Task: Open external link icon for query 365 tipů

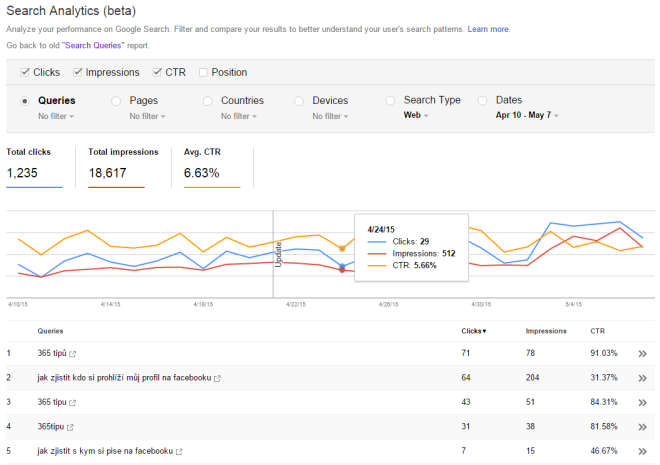Action: click(x=72, y=354)
